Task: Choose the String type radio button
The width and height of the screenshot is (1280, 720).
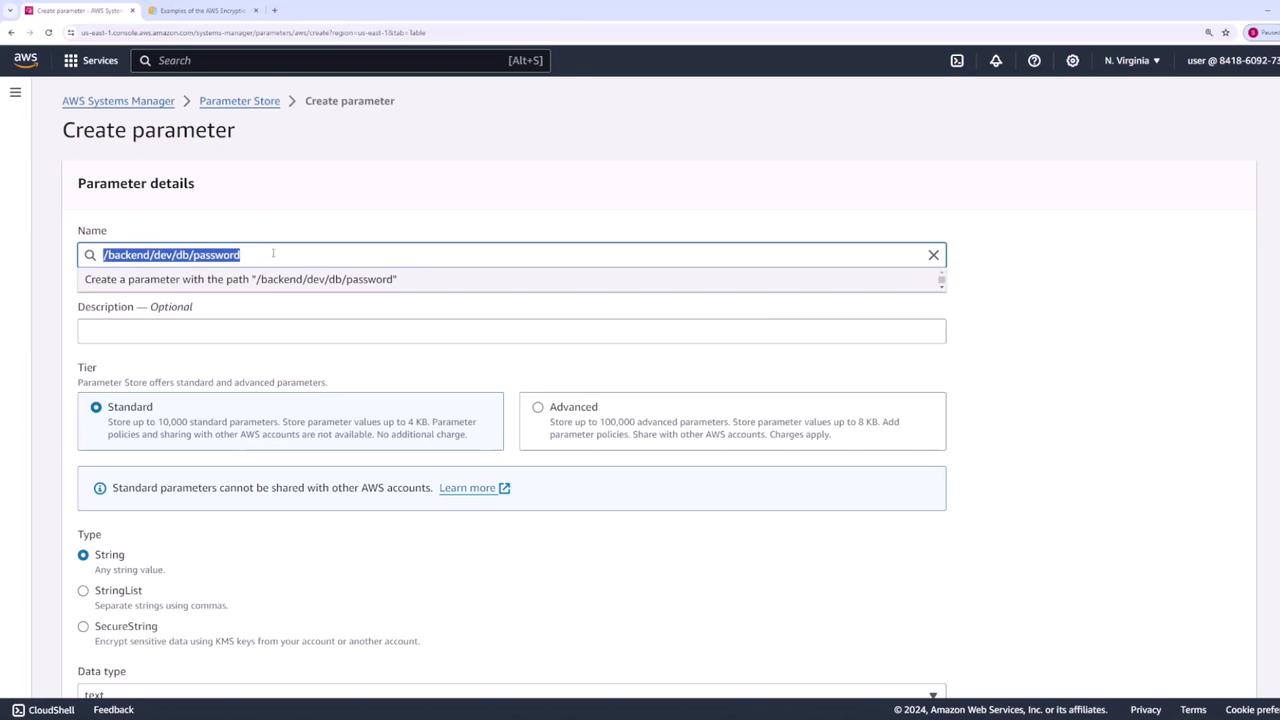Action: click(x=83, y=555)
